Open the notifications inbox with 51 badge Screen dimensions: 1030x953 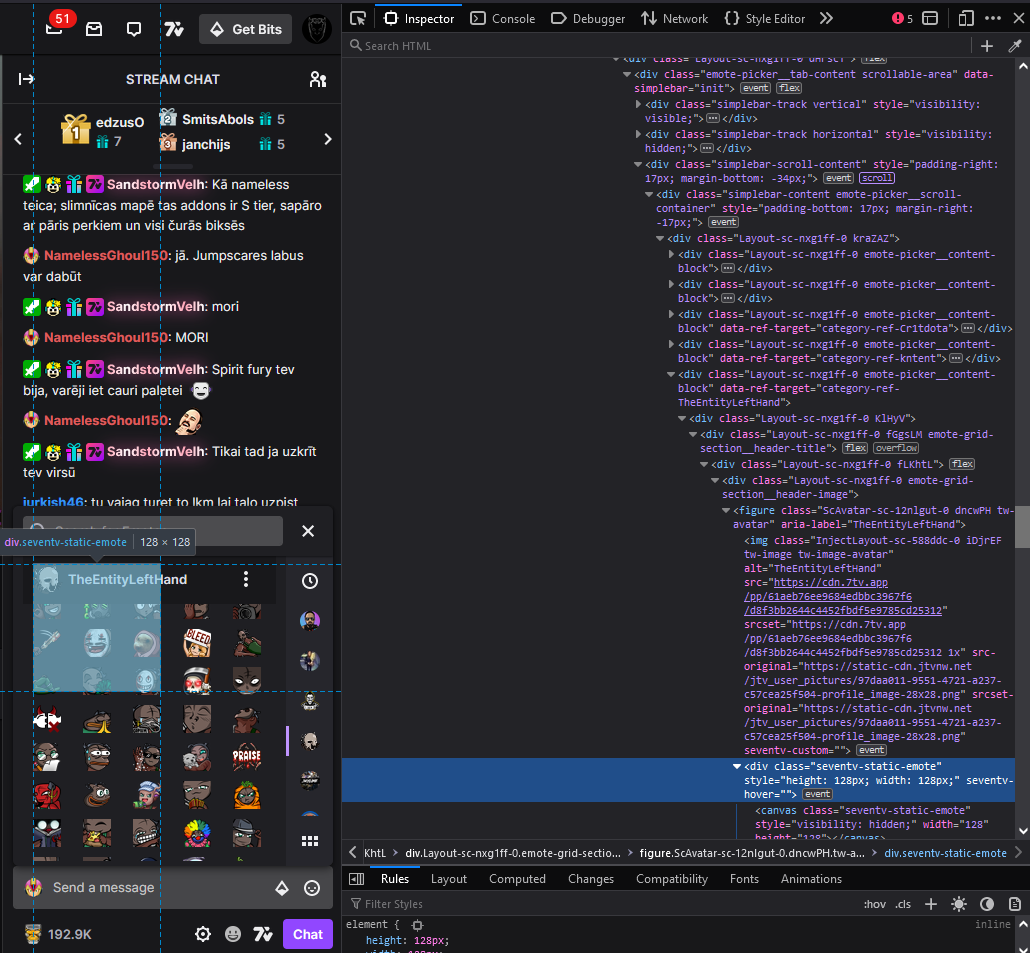click(x=55, y=28)
